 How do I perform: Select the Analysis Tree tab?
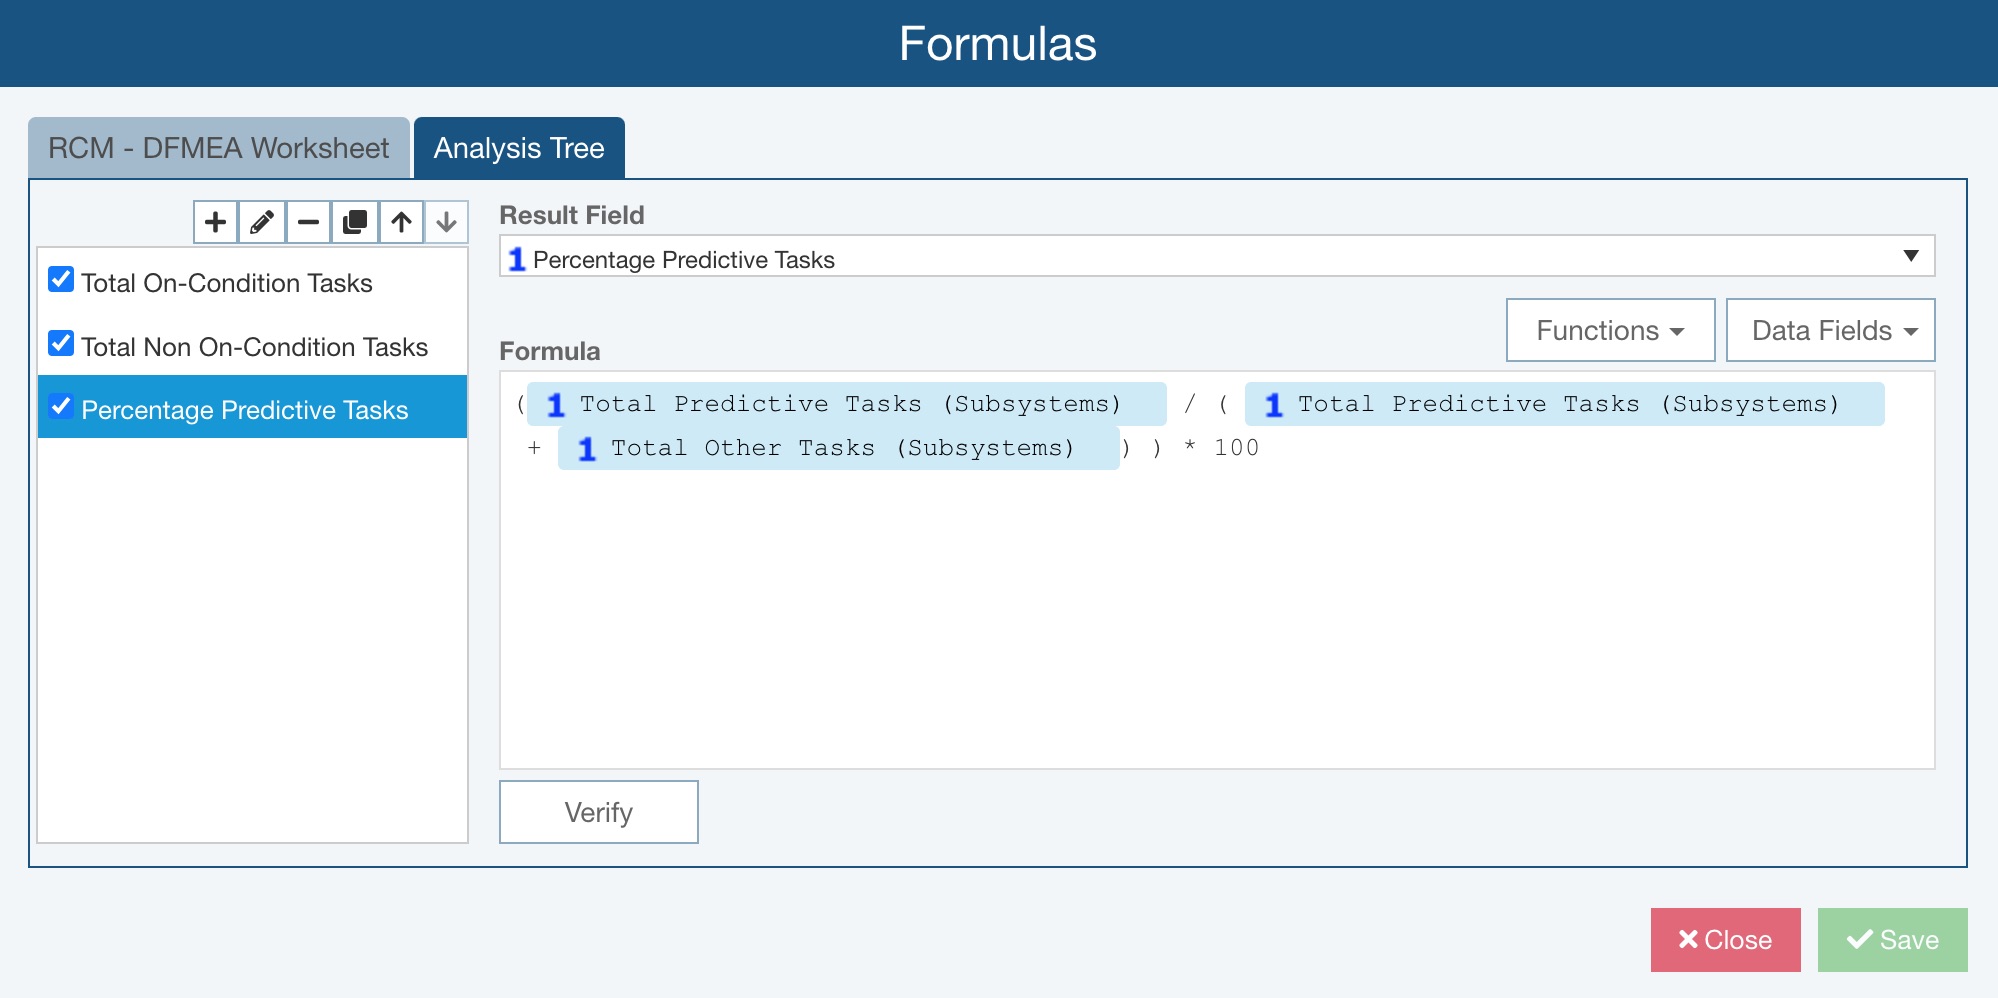[519, 148]
